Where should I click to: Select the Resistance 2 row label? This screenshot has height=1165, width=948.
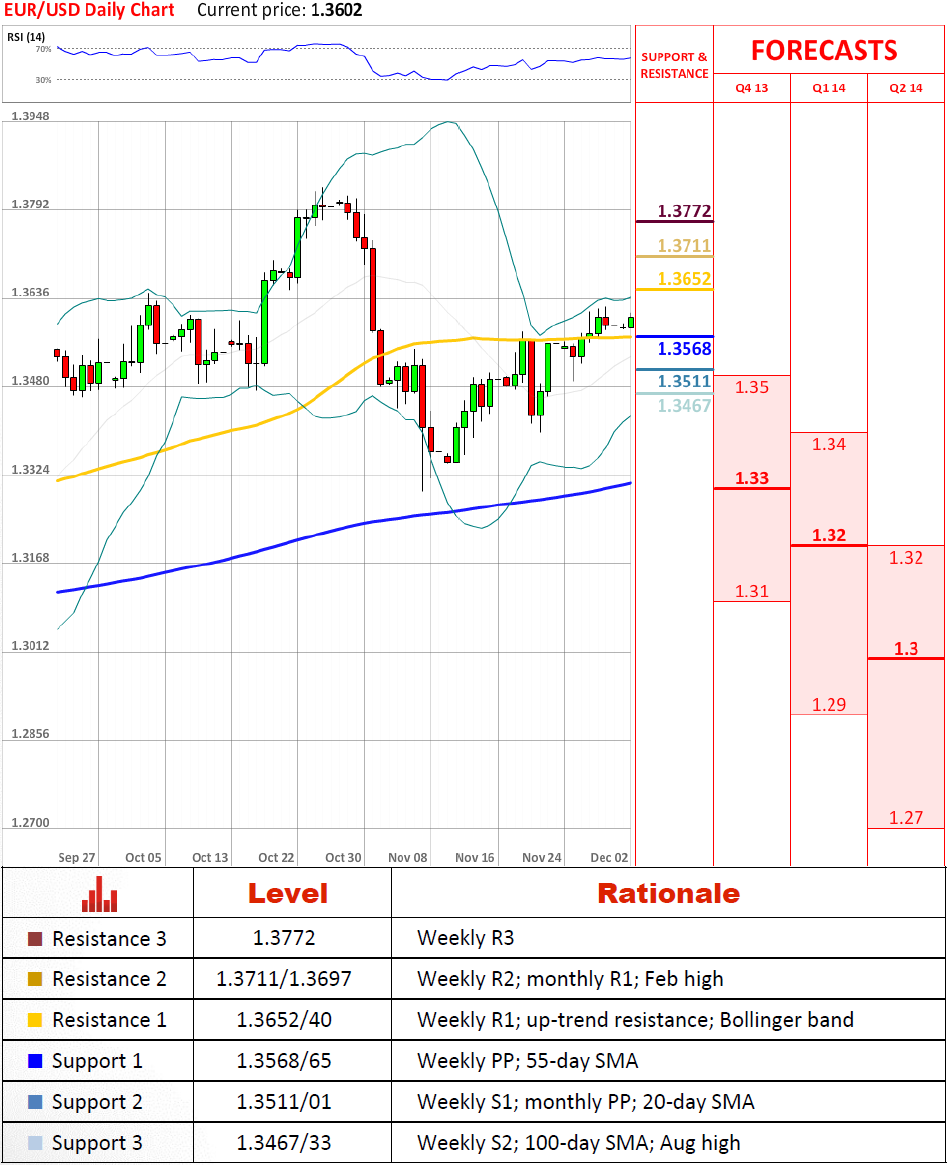tap(109, 979)
